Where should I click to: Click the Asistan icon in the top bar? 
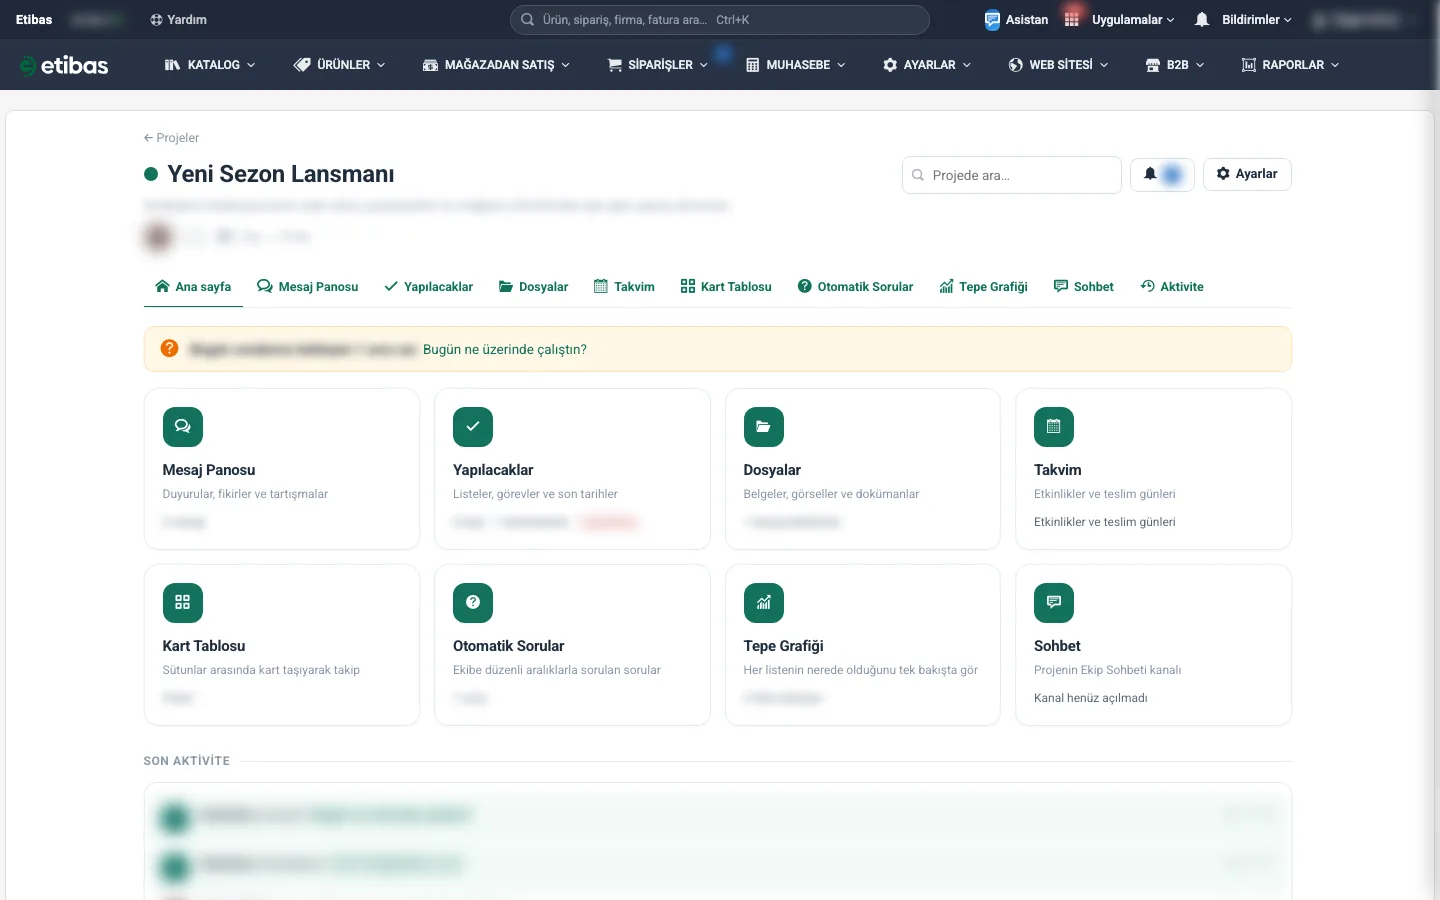[992, 20]
